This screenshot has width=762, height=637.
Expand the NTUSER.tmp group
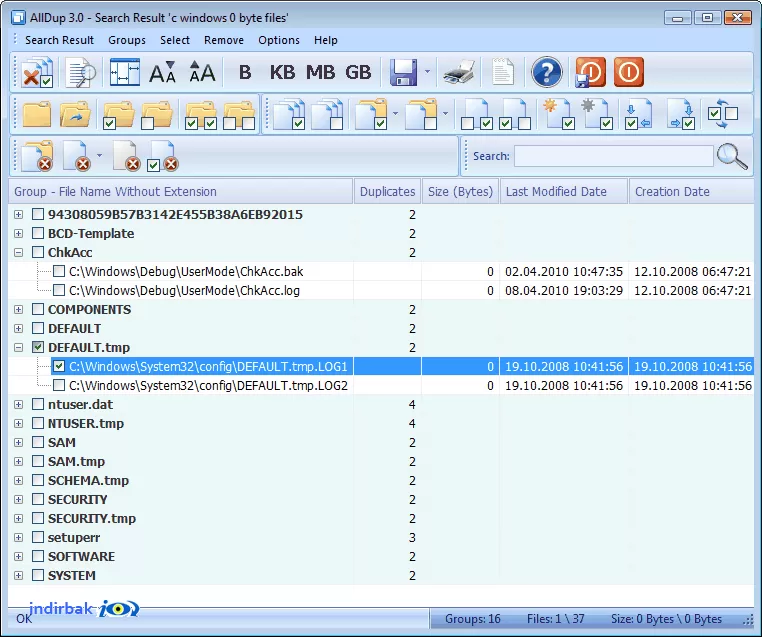18,423
